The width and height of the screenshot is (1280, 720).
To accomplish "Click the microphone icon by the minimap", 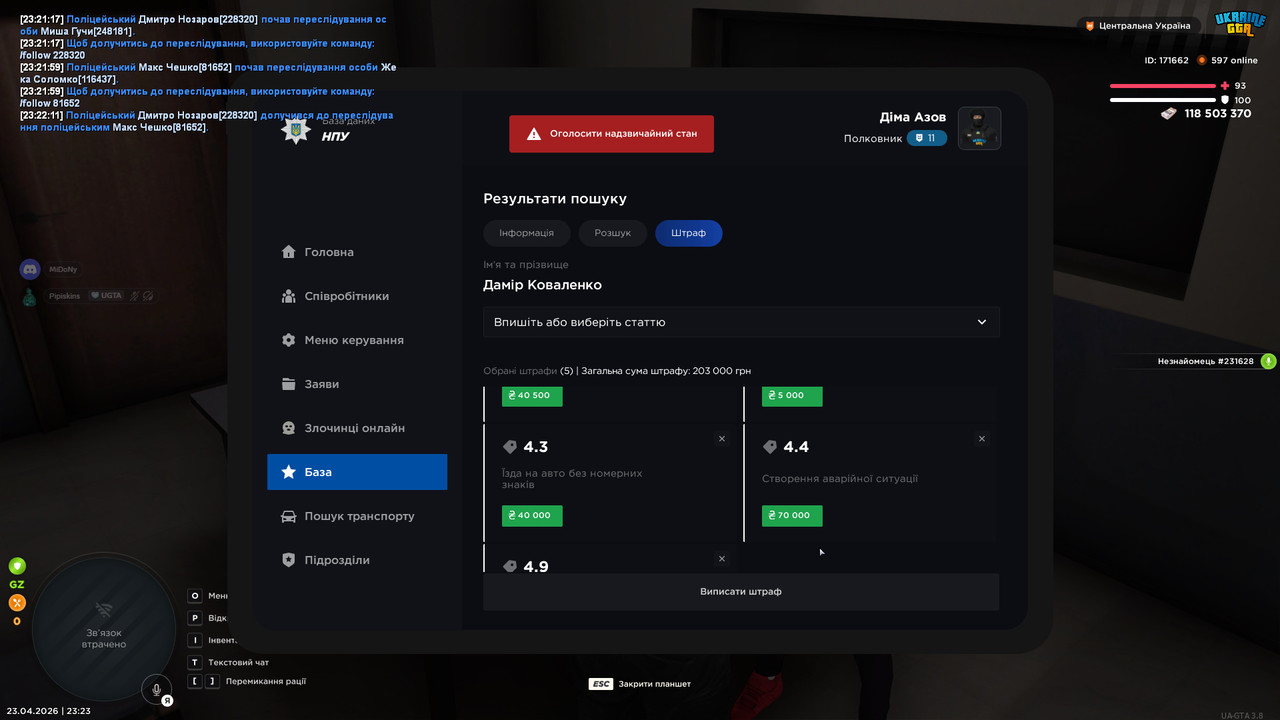I will click(x=155, y=689).
